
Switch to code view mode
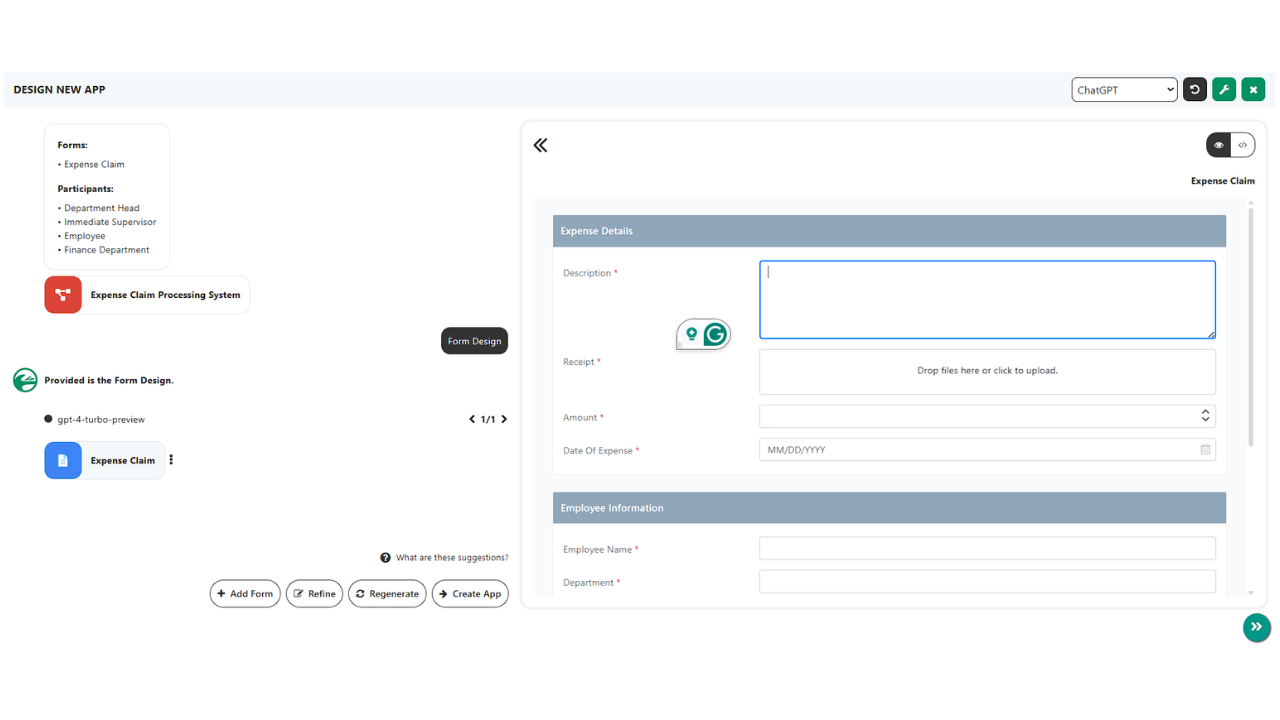1242,146
